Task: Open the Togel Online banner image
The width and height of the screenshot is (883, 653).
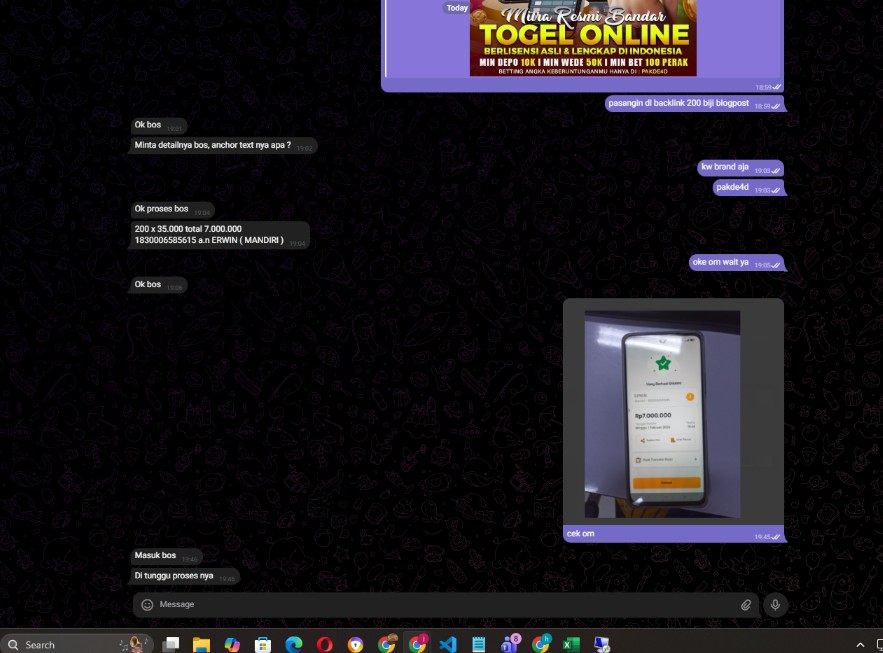Action: [x=583, y=38]
